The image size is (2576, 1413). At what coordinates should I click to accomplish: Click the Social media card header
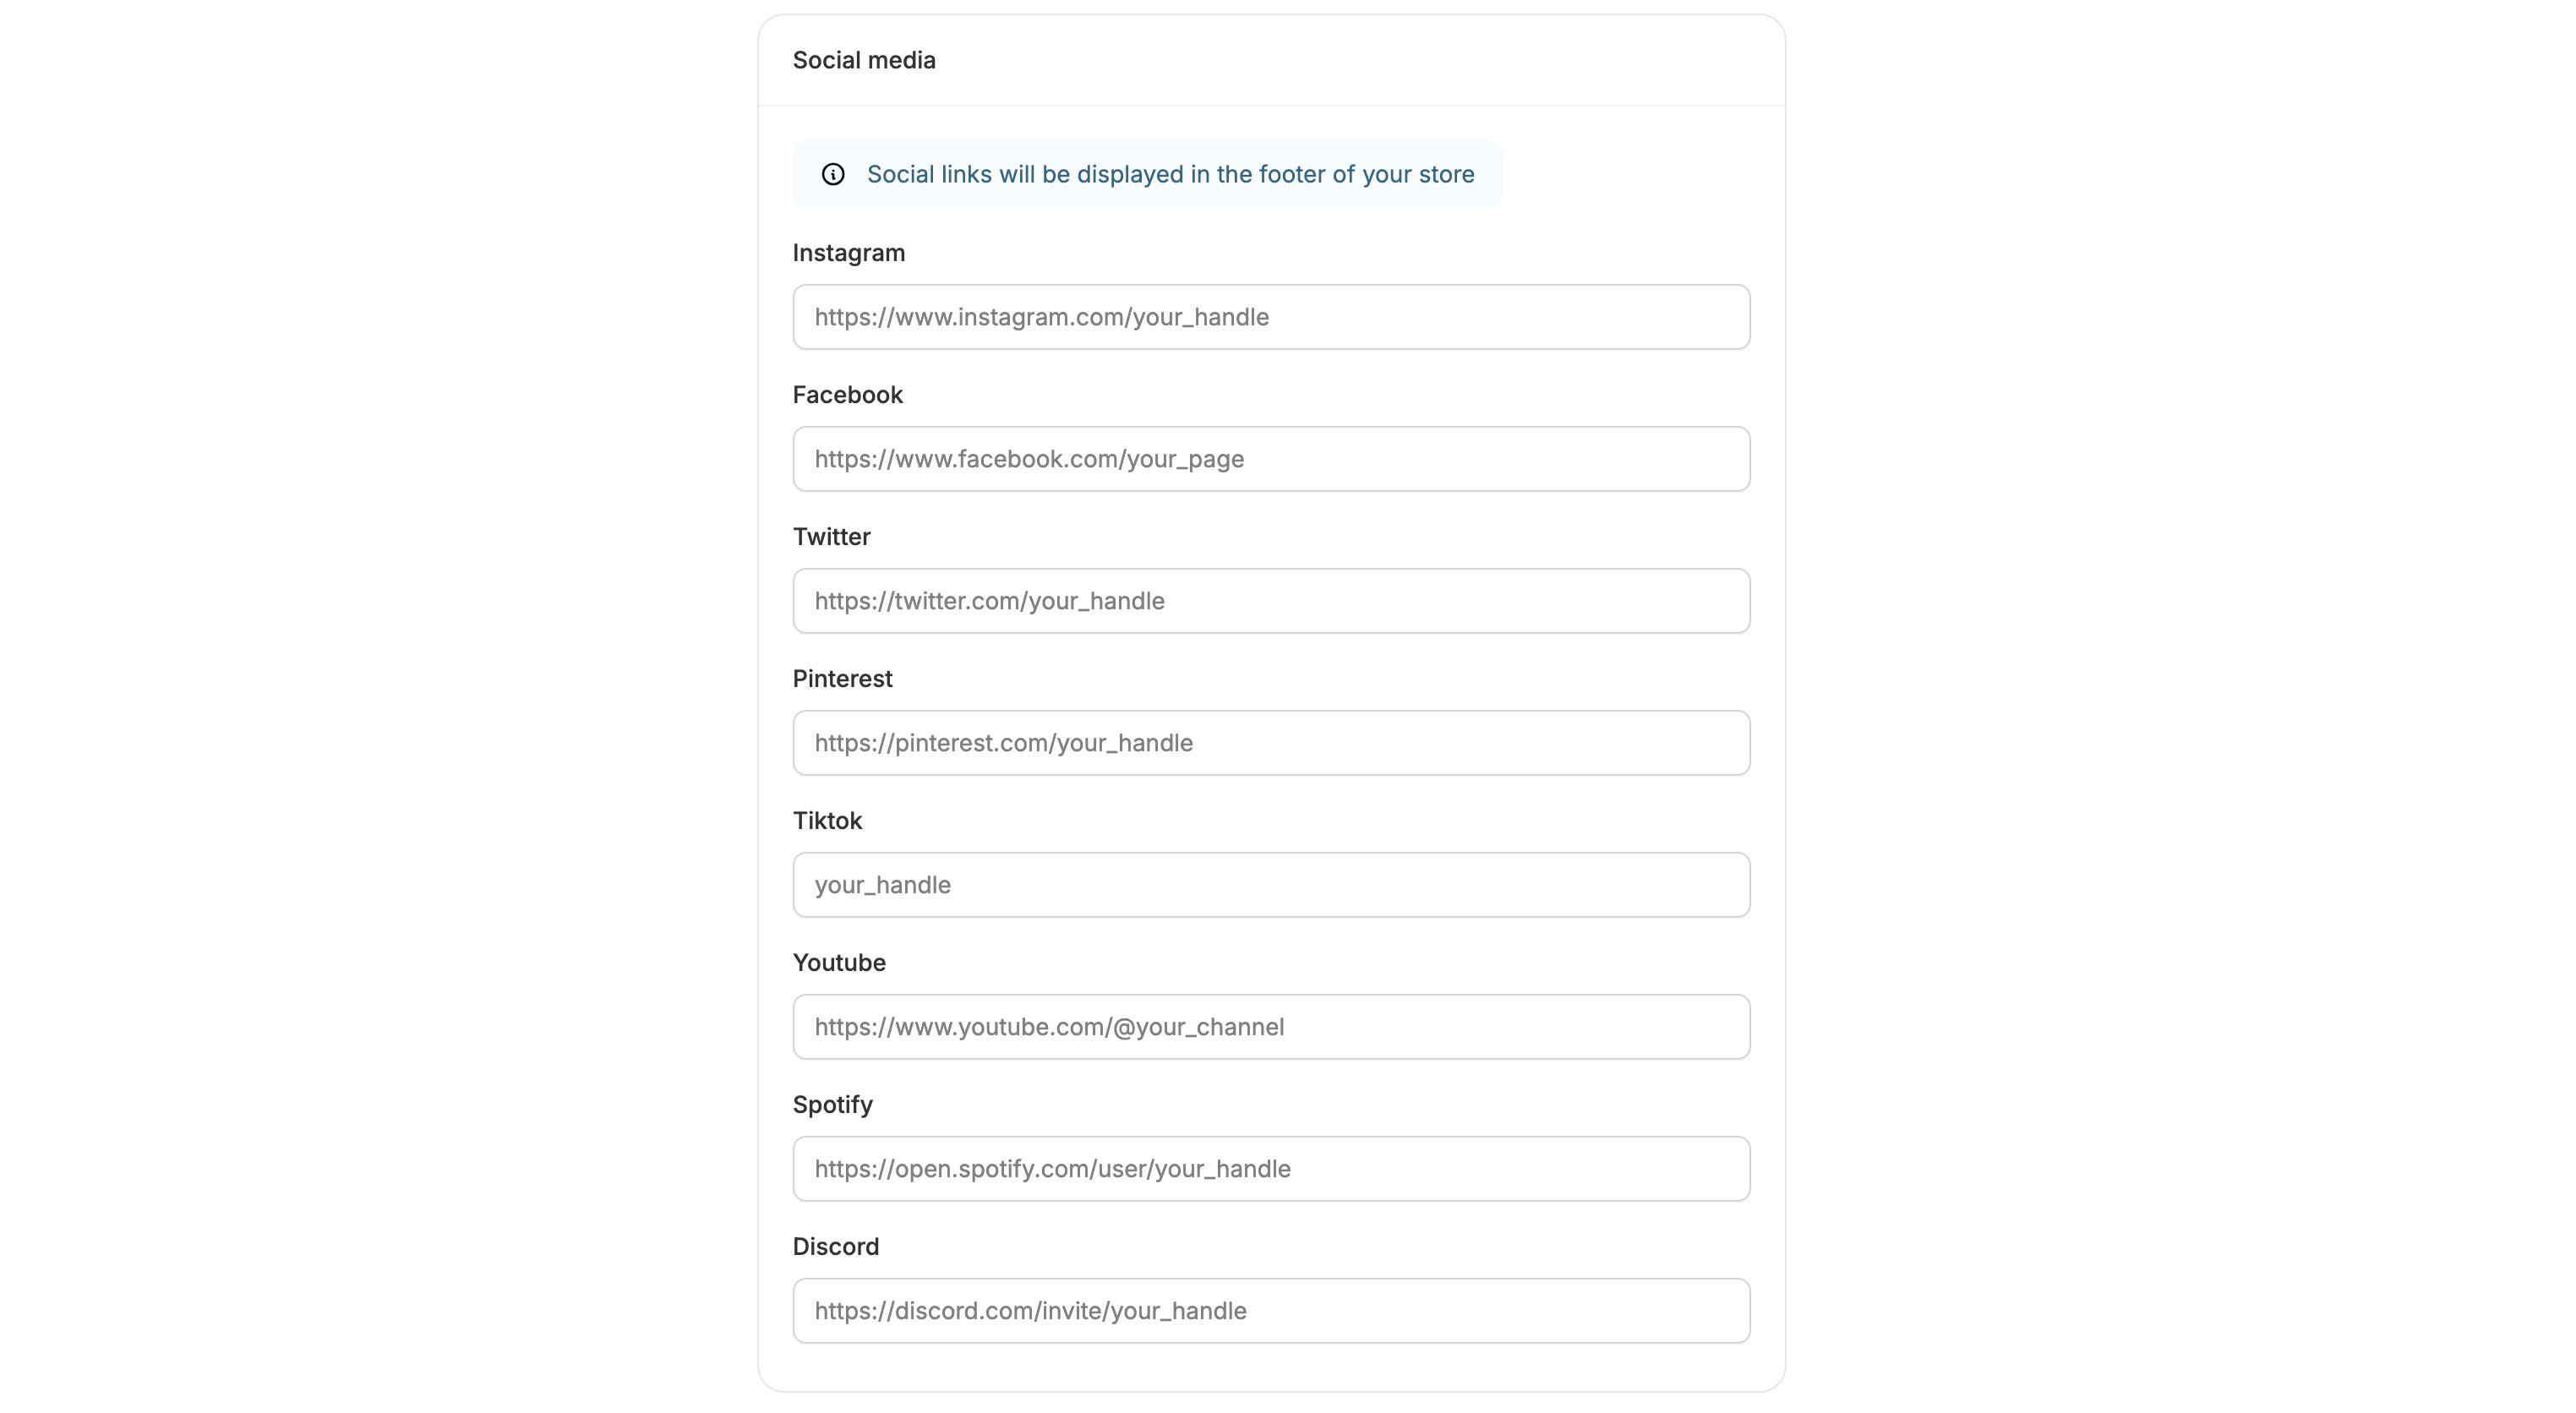coord(863,60)
